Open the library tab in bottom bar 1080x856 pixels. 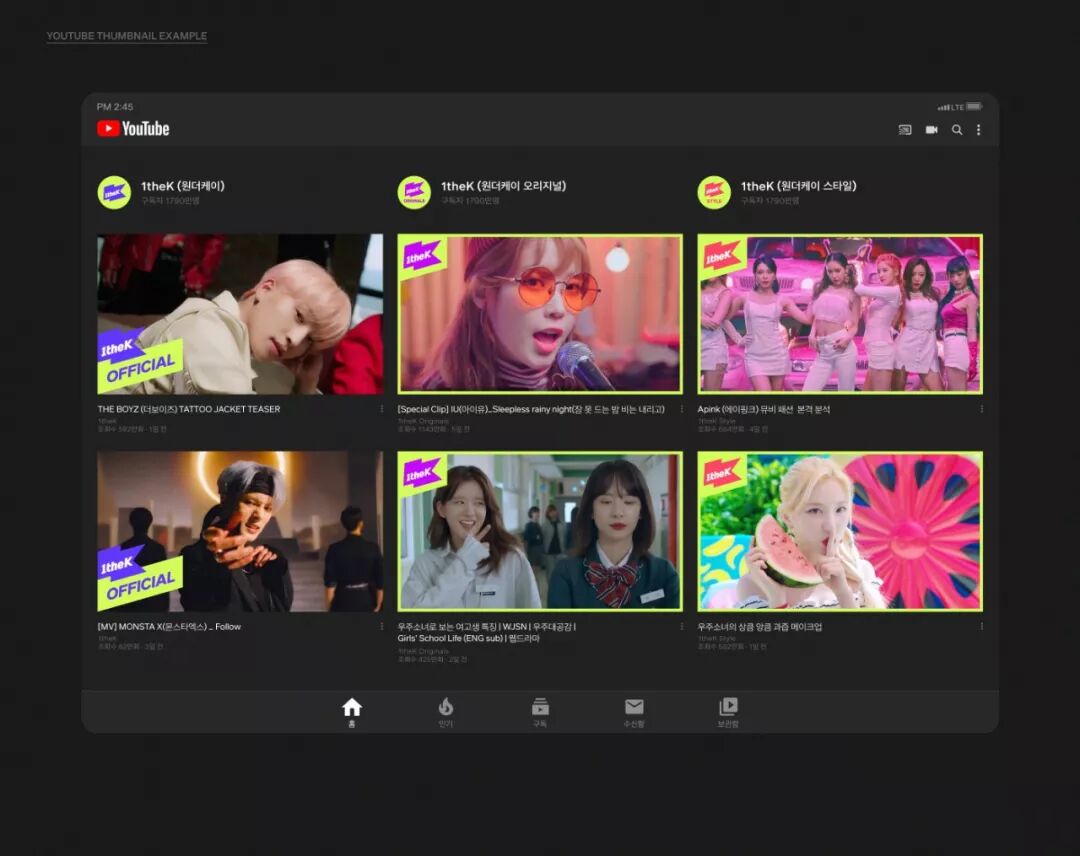(x=728, y=712)
